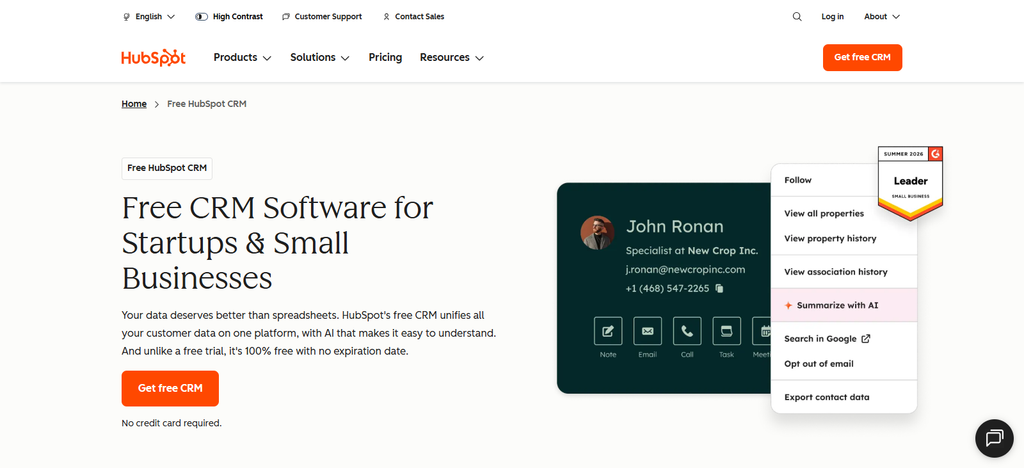
Task: Expand the About menu
Action: [x=882, y=17]
